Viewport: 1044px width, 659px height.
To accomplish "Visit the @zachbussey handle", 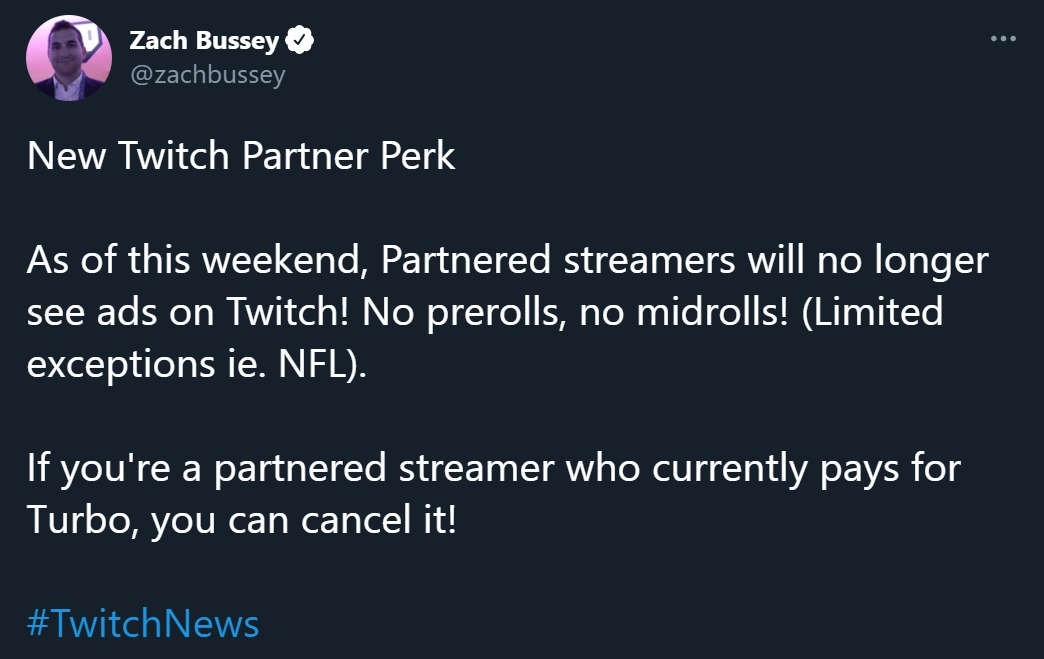I will tap(208, 75).
